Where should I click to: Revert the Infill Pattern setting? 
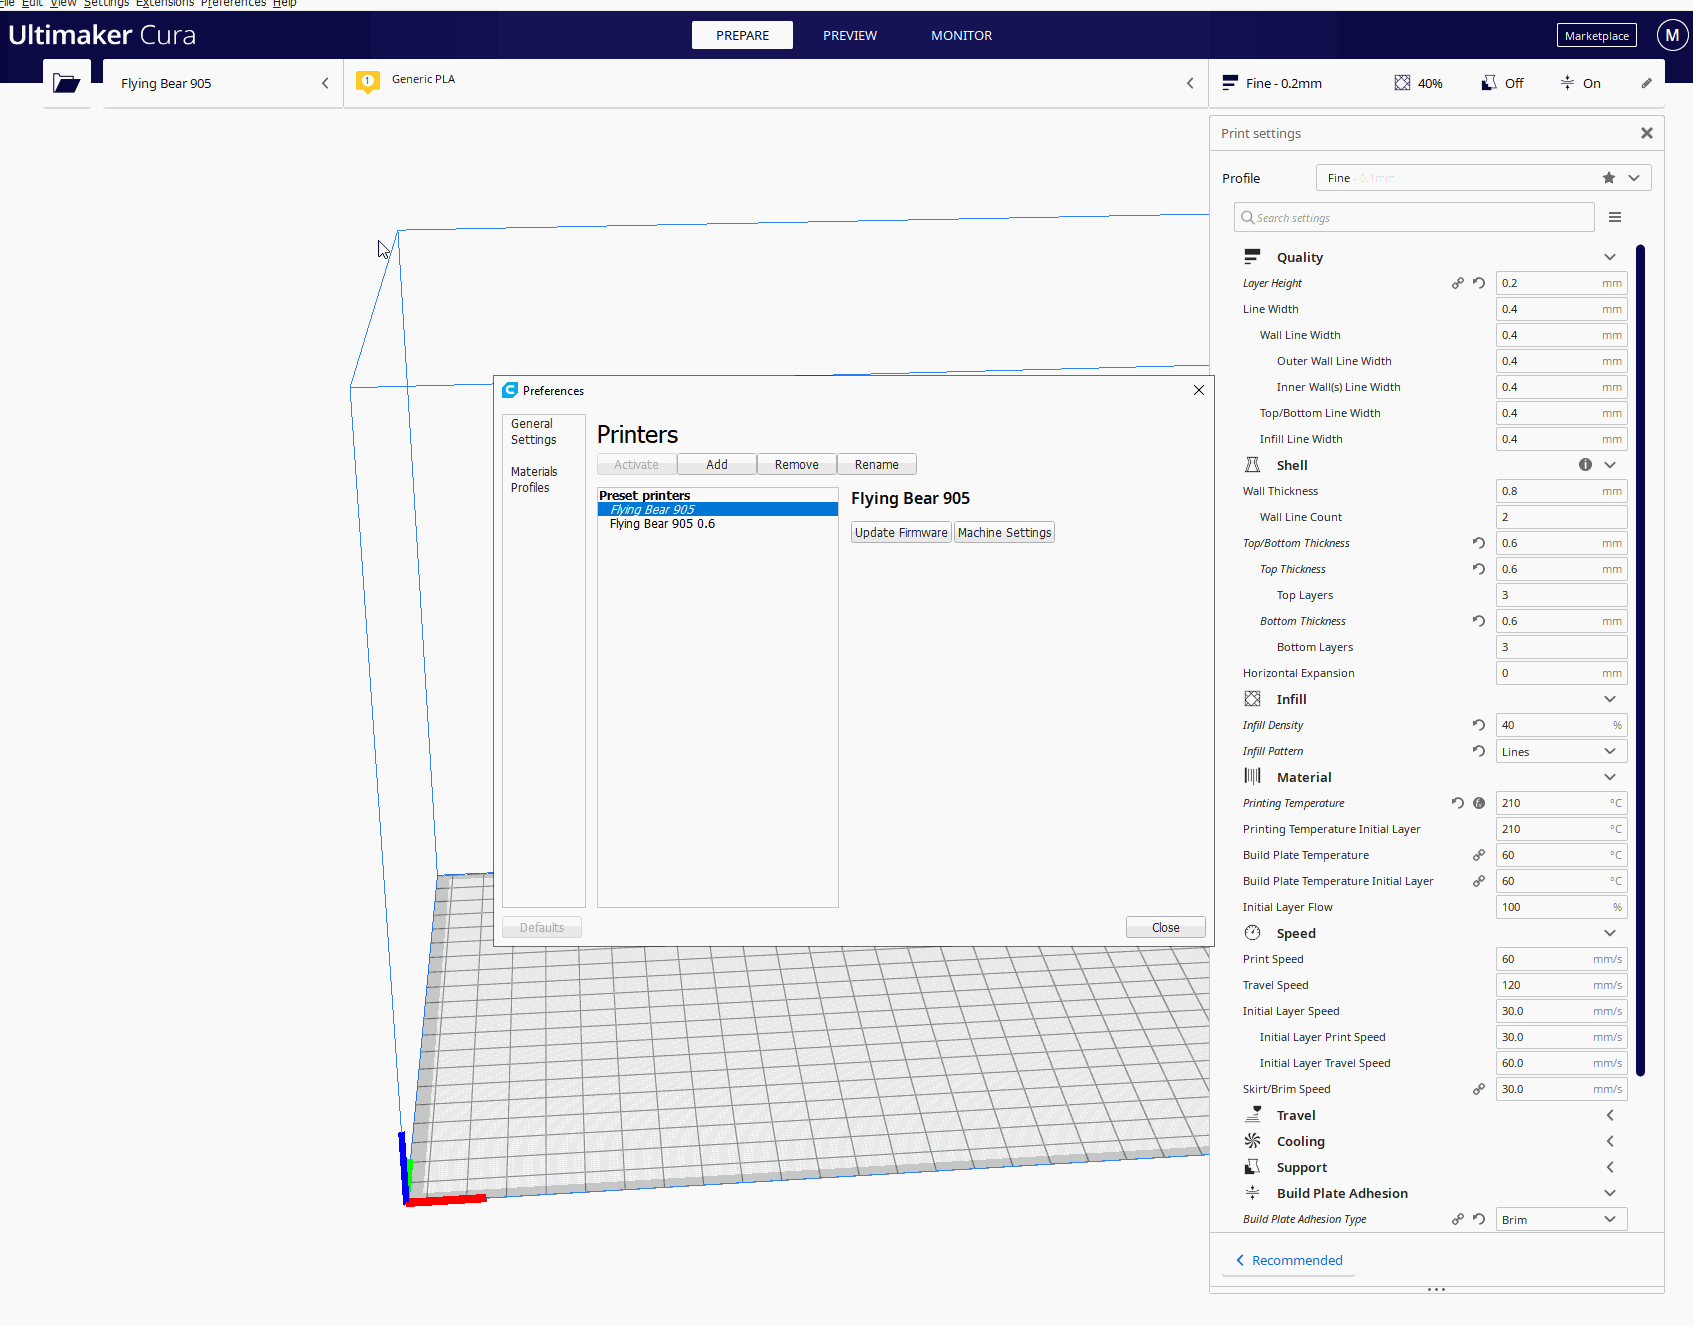point(1478,751)
